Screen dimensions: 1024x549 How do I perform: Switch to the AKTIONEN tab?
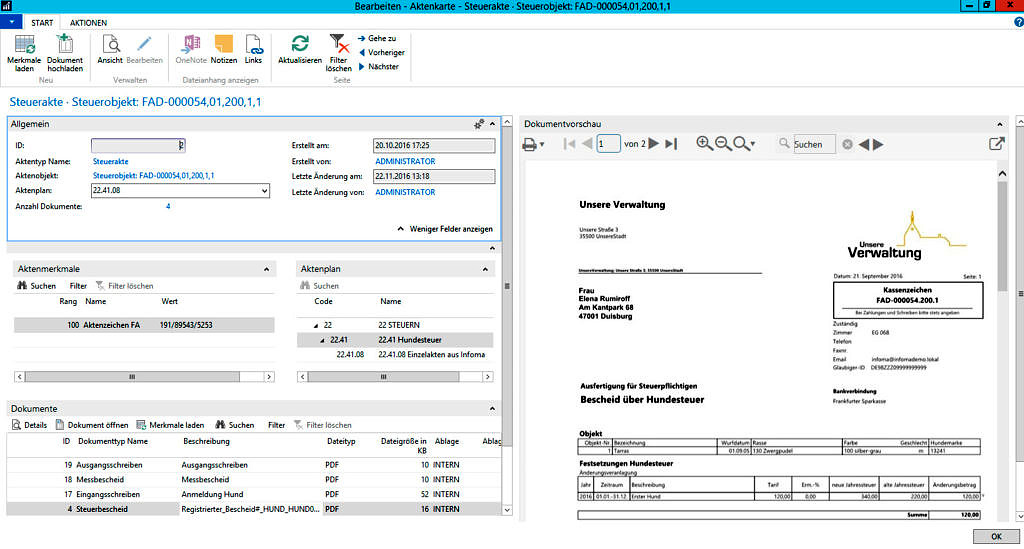(89, 22)
